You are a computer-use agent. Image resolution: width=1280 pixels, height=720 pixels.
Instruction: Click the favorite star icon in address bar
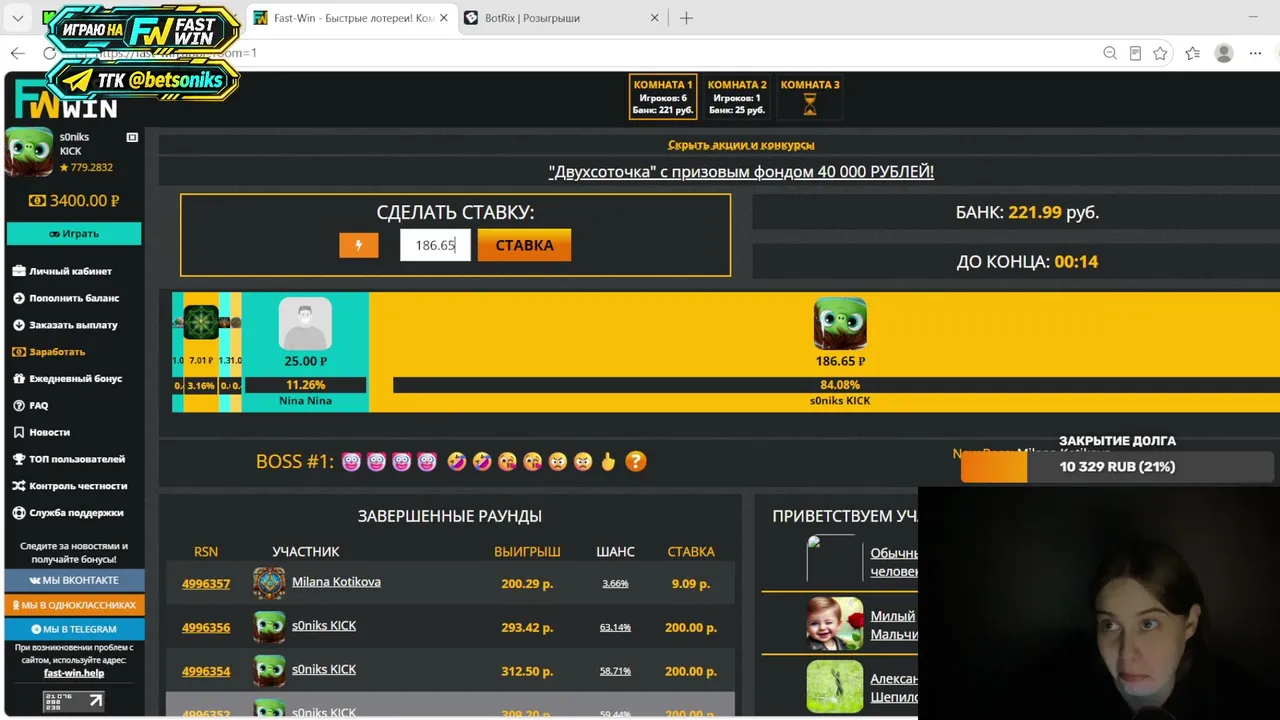tap(1160, 53)
